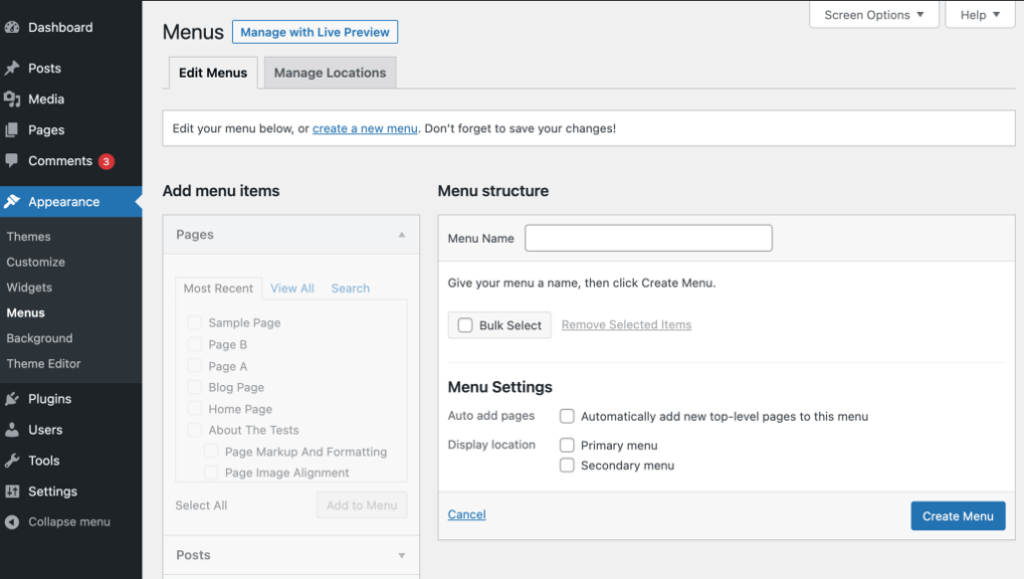Follow the create a new menu link
This screenshot has width=1024, height=579.
(x=364, y=128)
